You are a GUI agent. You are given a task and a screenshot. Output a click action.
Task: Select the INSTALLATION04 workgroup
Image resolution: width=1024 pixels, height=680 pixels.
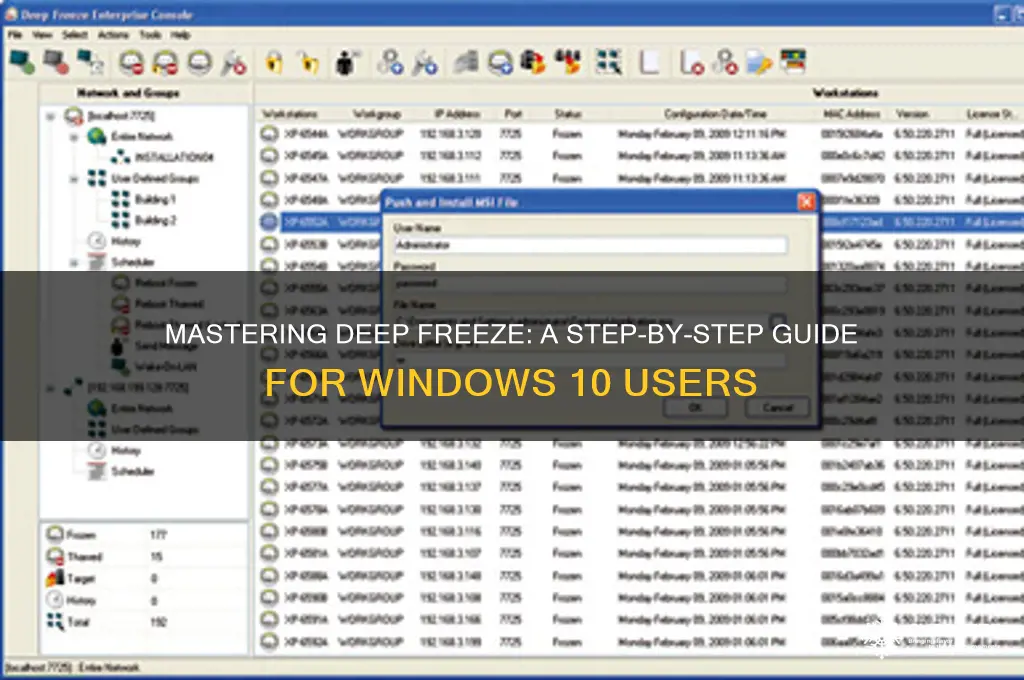[x=174, y=157]
